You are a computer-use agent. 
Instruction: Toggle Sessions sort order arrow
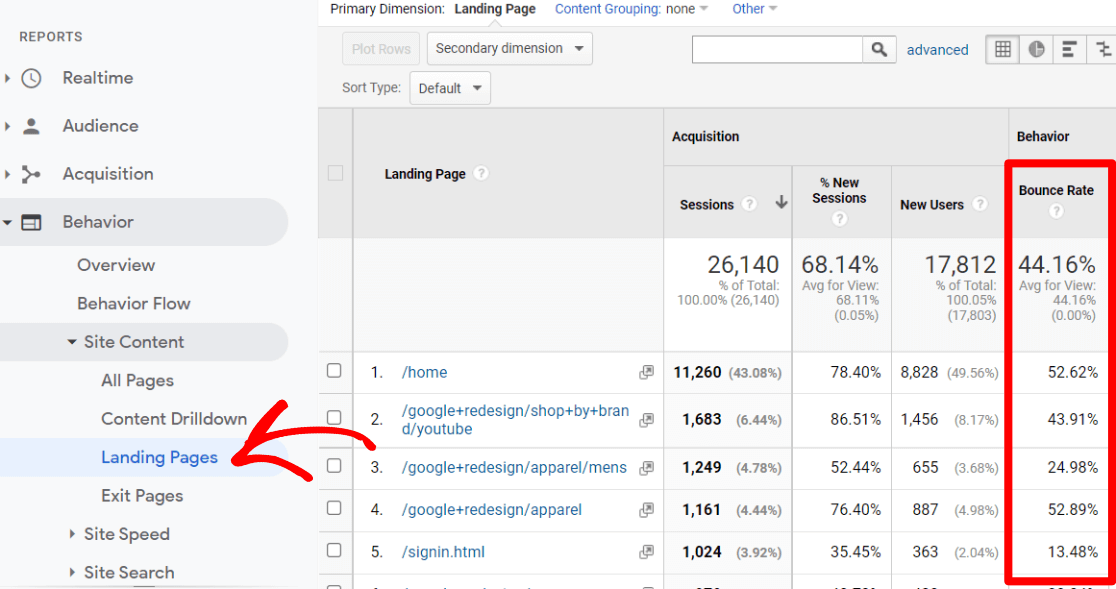click(781, 203)
